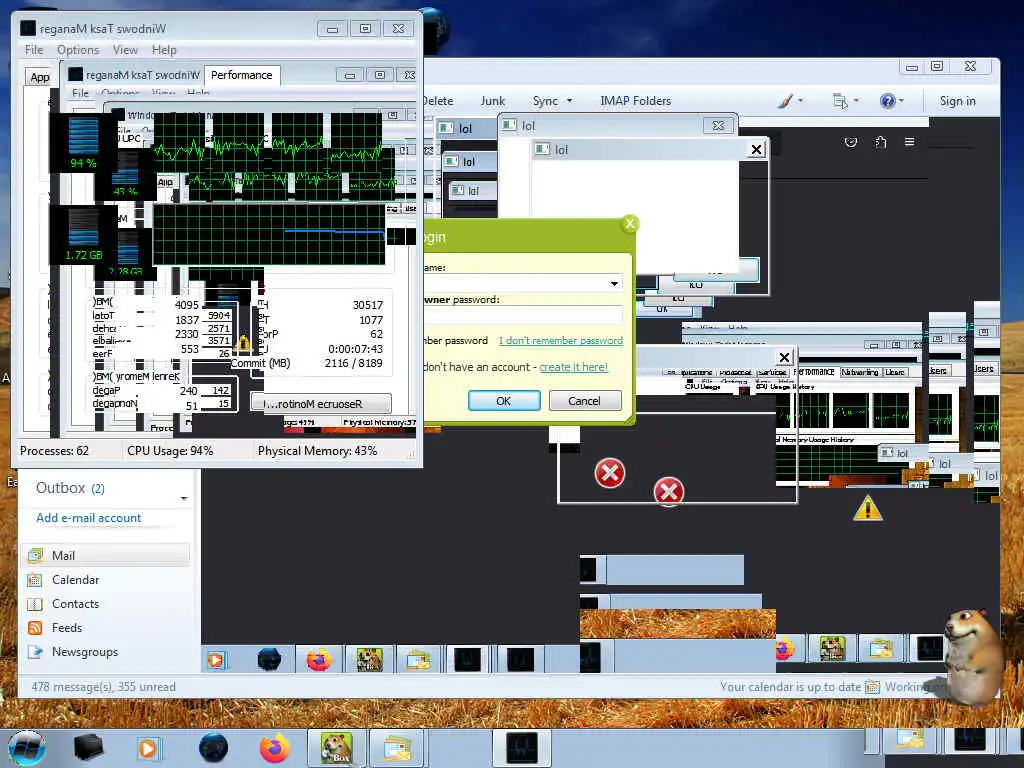Click the Physical Memory: 43% status text
Screen dimensions: 1024x768
[317, 451]
